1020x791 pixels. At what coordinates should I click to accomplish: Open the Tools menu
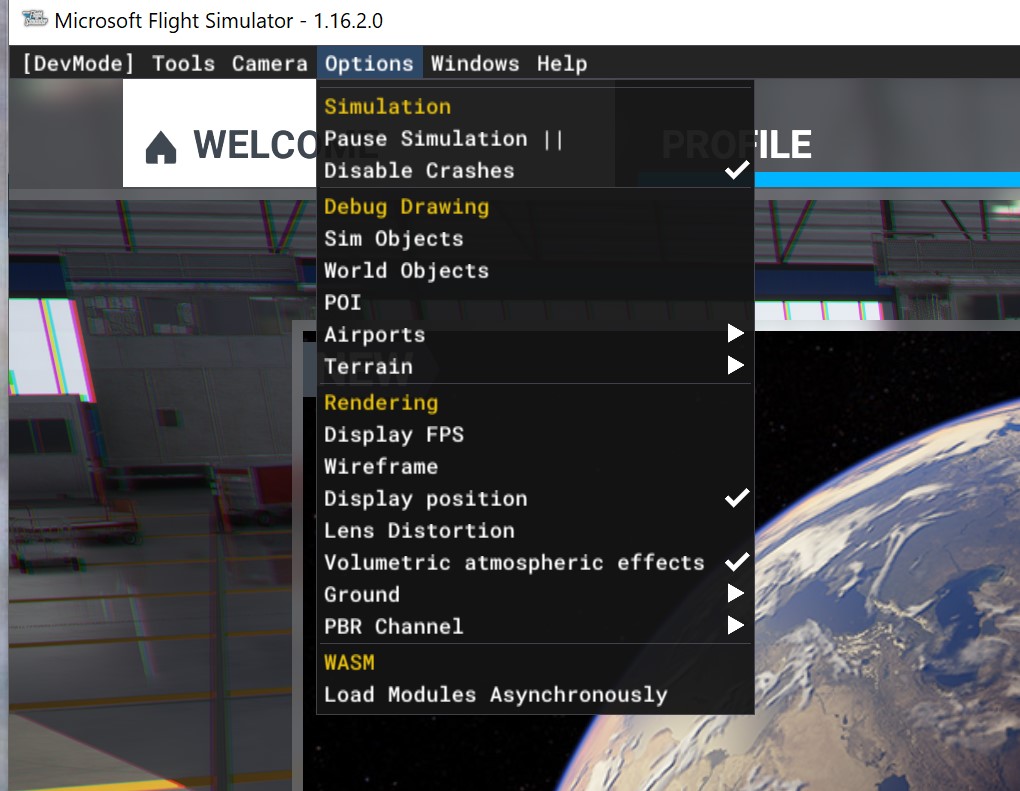(x=183, y=63)
